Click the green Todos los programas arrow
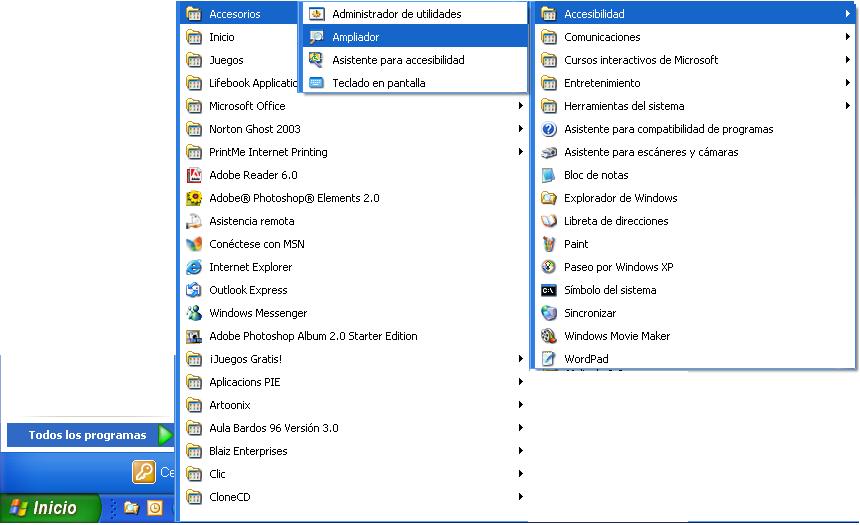 coord(165,435)
